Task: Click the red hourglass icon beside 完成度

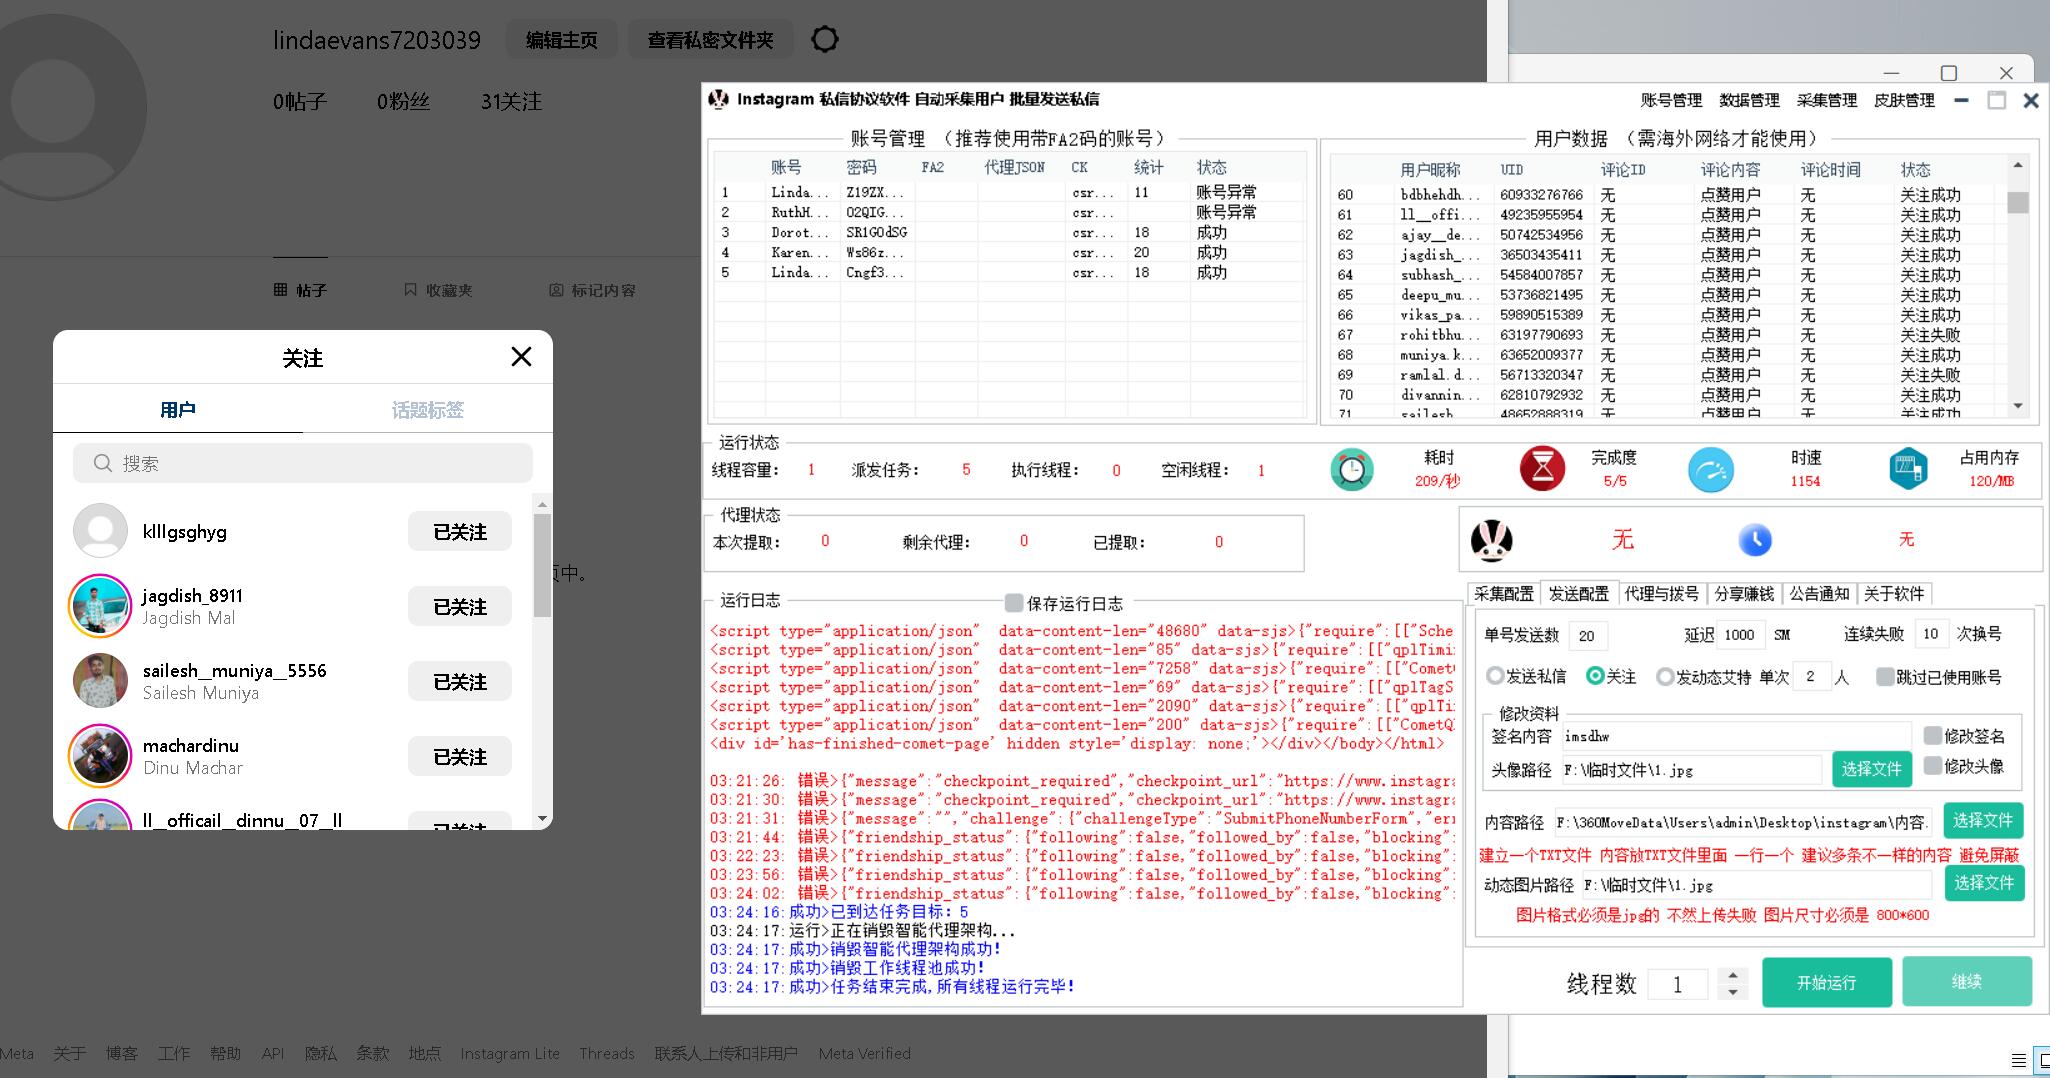Action: [x=1542, y=469]
